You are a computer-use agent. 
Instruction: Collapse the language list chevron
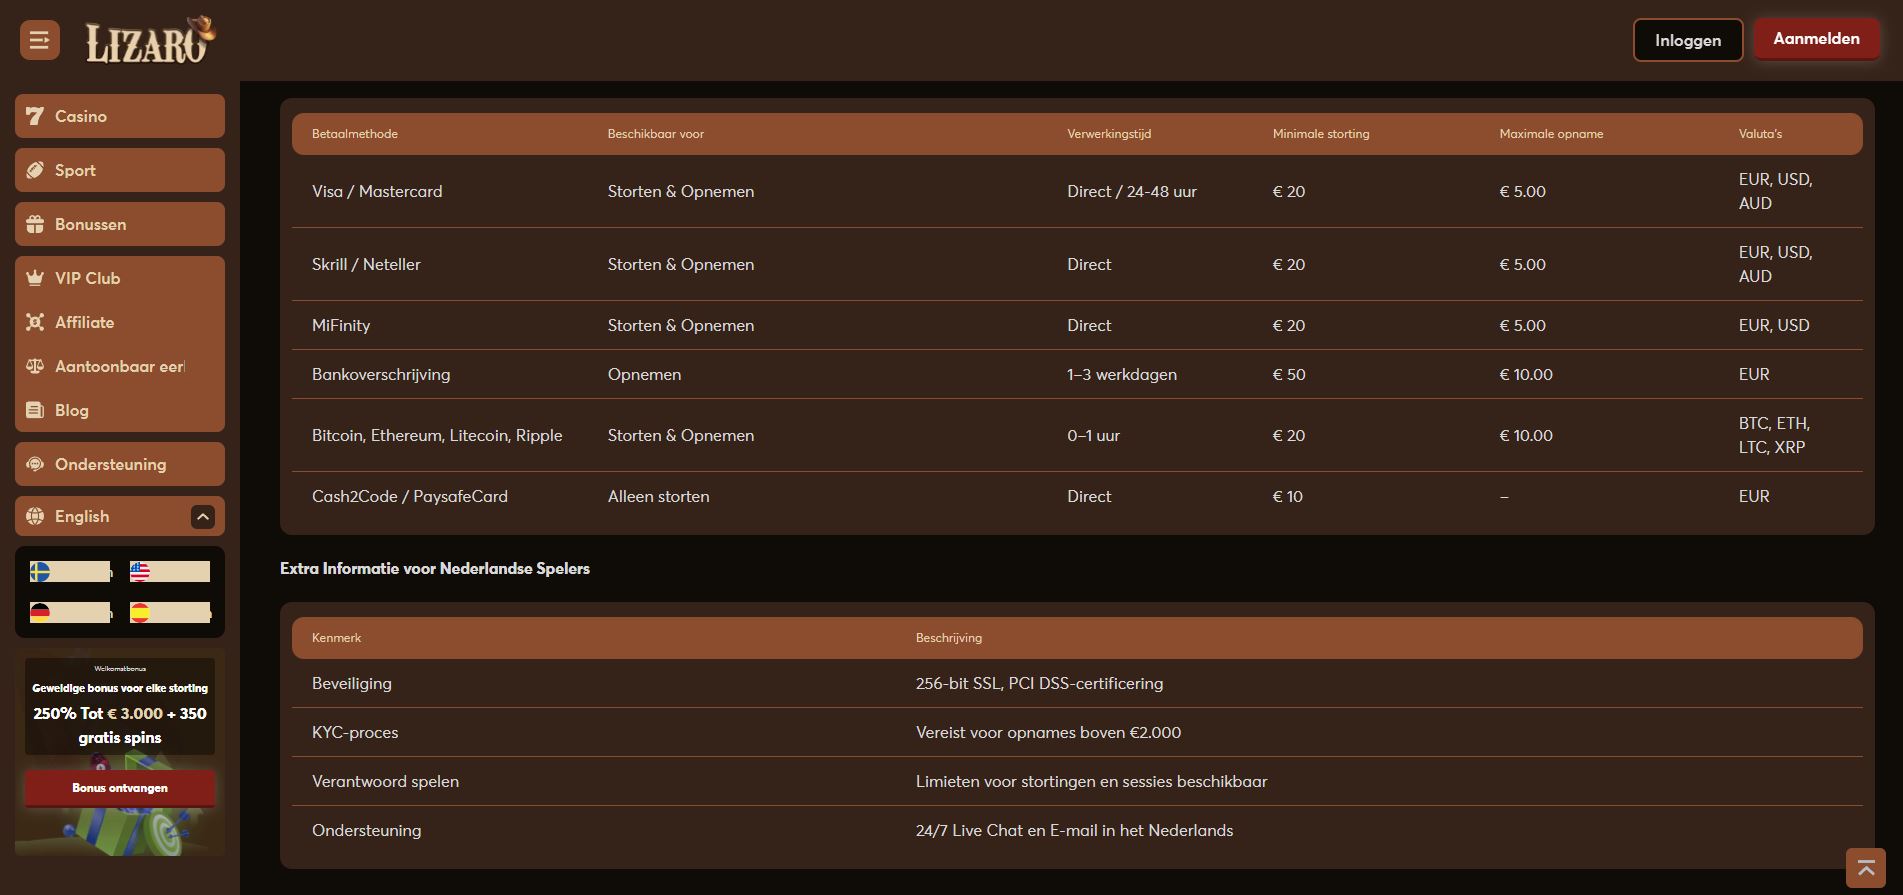click(x=203, y=516)
